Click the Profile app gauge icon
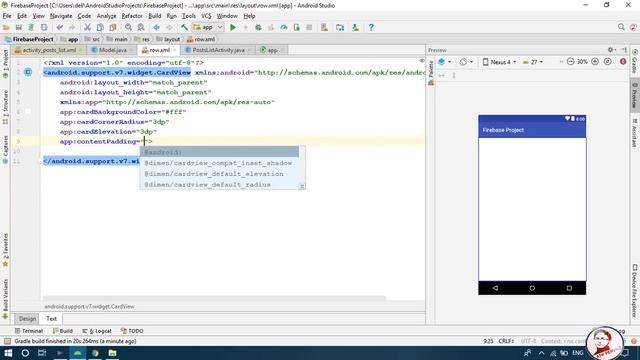Viewport: 640px width, 360px height. tap(284, 27)
